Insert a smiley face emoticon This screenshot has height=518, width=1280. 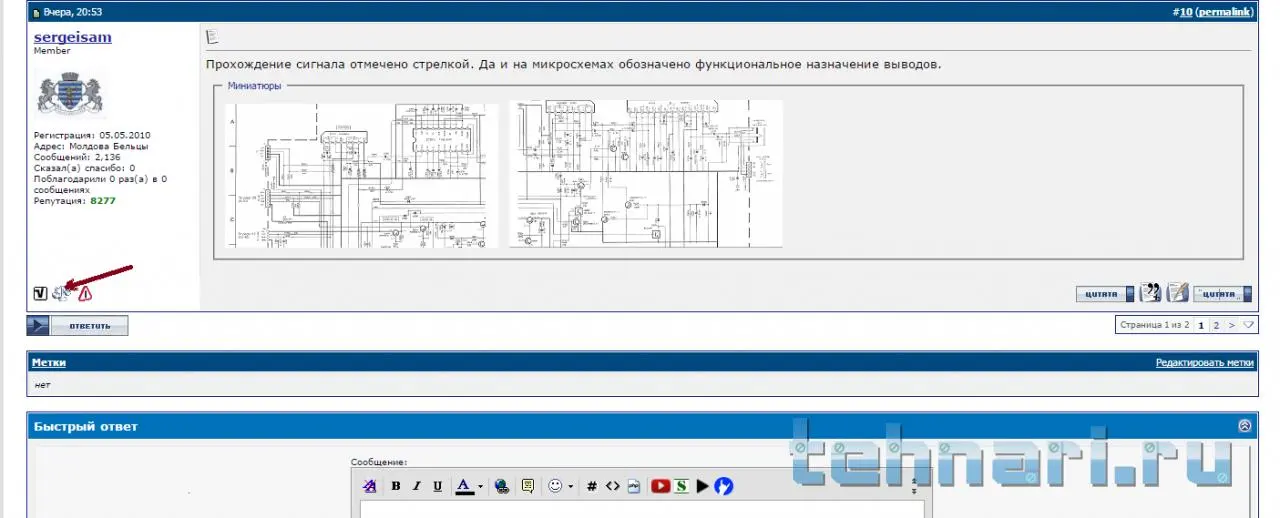tap(555, 486)
